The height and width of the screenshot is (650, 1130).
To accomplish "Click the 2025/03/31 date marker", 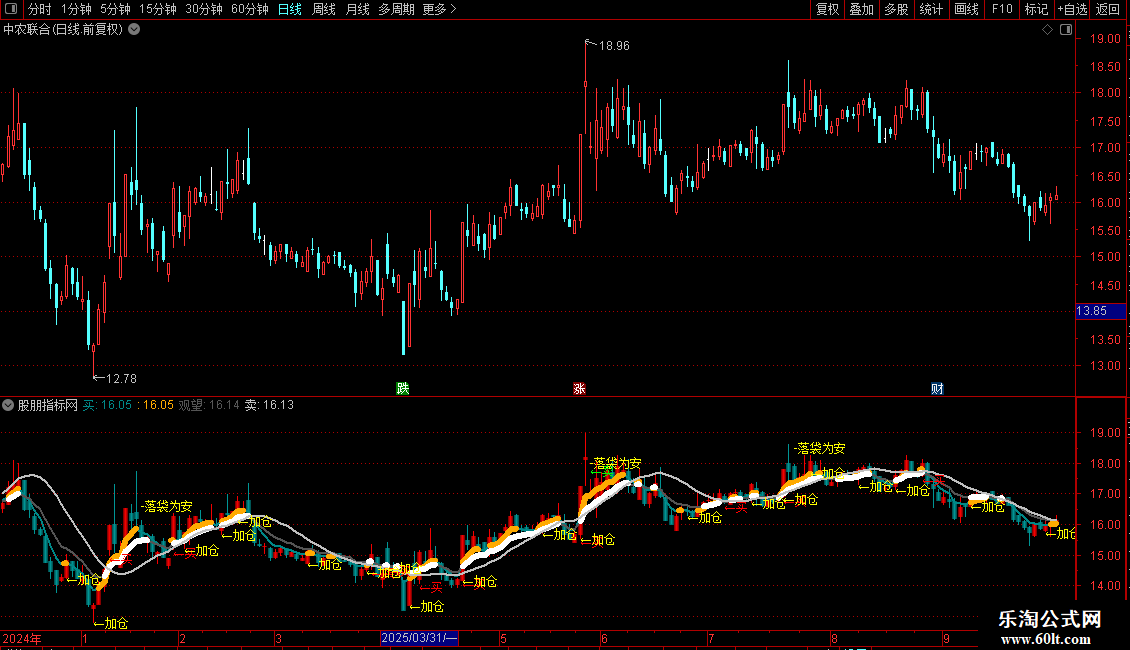I will tap(419, 638).
